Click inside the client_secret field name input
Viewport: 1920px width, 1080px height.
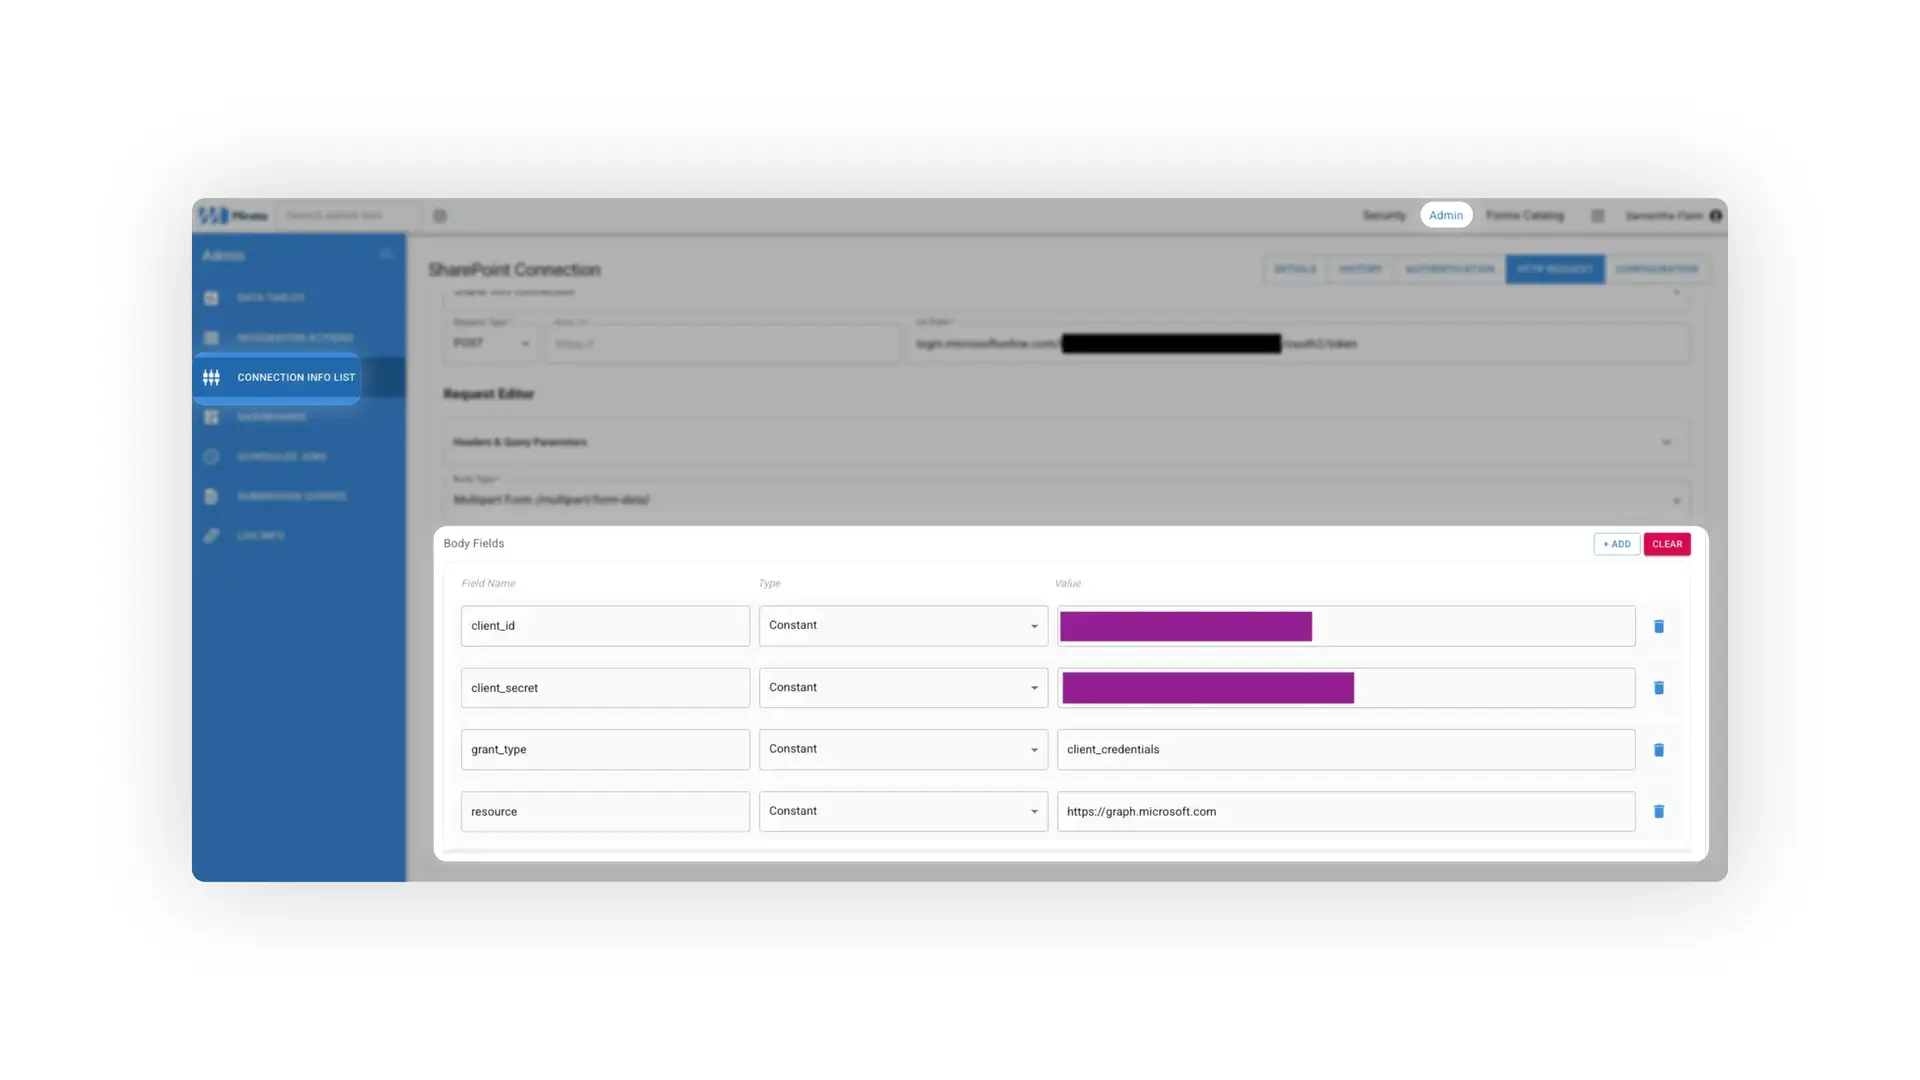coord(604,687)
